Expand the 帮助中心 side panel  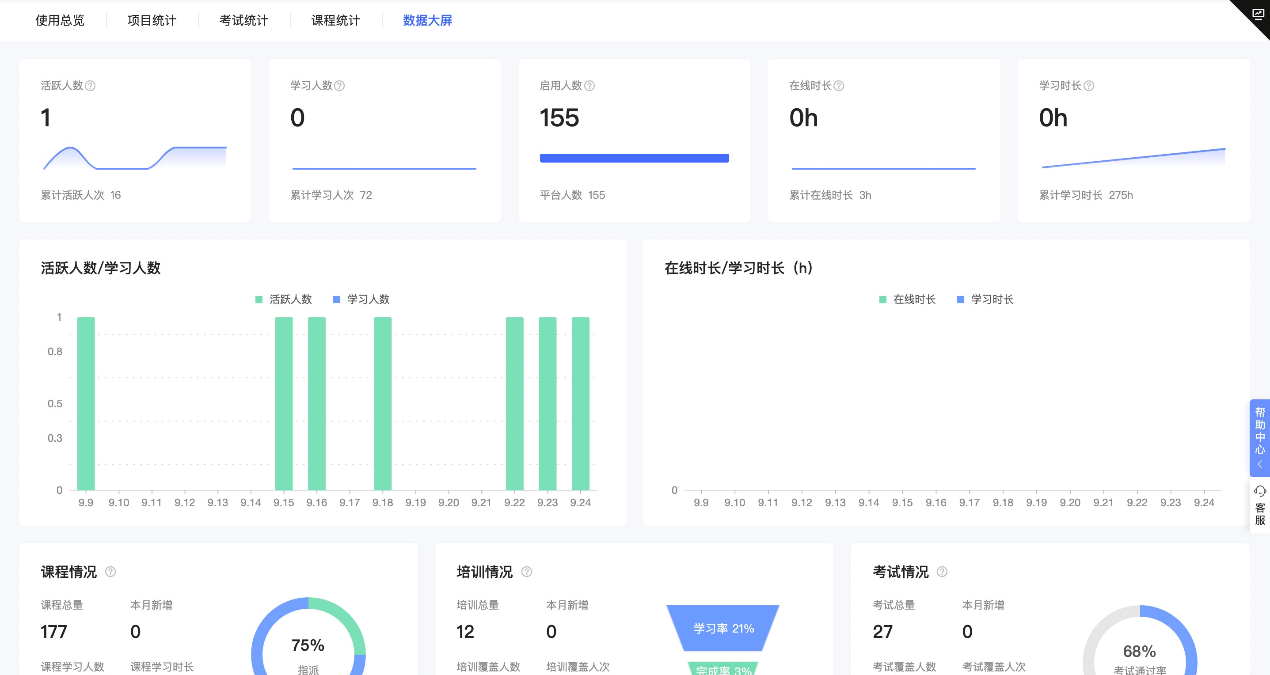tap(1260, 438)
